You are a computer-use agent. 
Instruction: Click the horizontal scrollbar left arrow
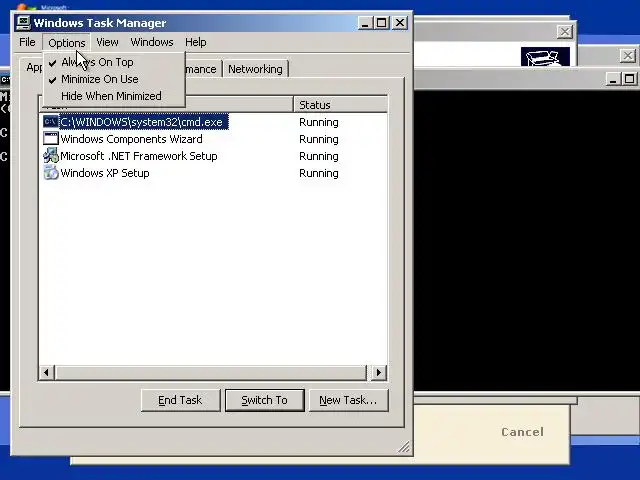[x=47, y=372]
